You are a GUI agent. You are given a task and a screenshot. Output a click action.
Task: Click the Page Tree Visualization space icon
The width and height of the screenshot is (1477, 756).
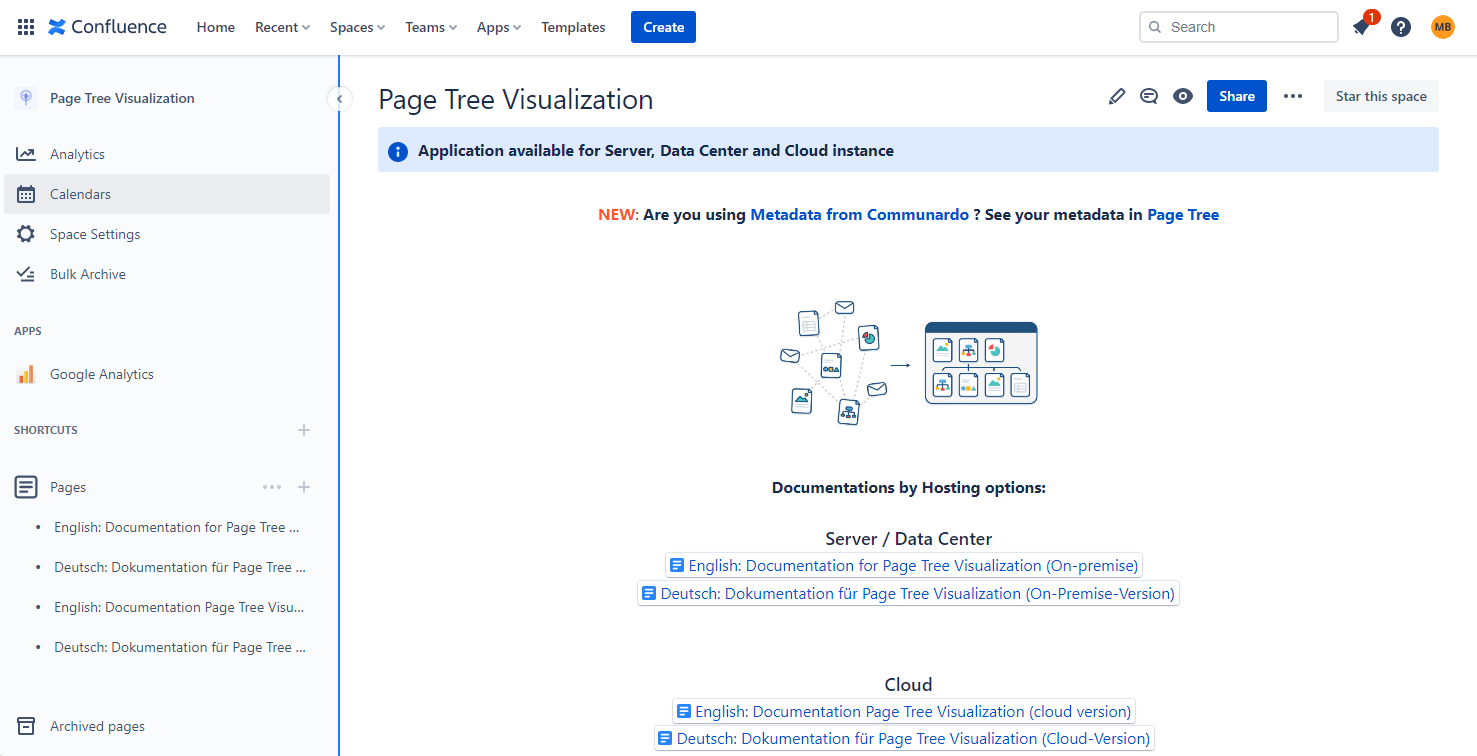(26, 98)
